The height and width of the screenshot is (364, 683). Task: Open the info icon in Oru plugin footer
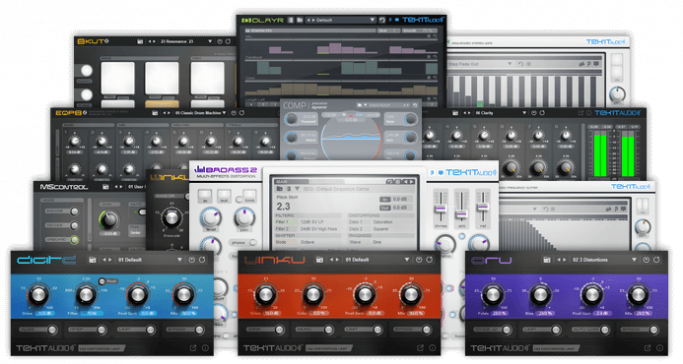[x=660, y=348]
